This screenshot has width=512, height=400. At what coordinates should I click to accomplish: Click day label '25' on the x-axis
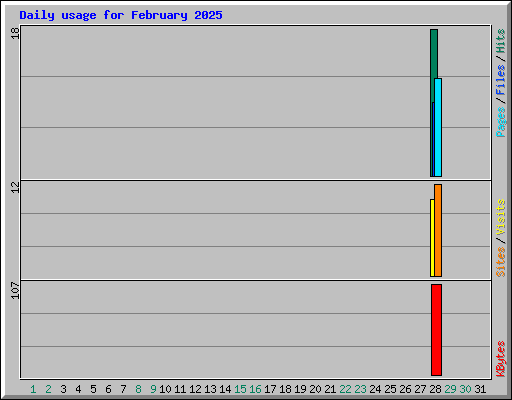pos(390,389)
